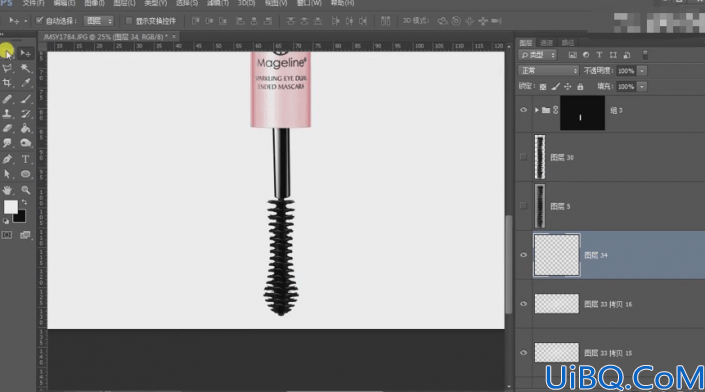Screen dimensions: 705x392
Task: Filter layers by pixel image type
Action: tap(572, 55)
